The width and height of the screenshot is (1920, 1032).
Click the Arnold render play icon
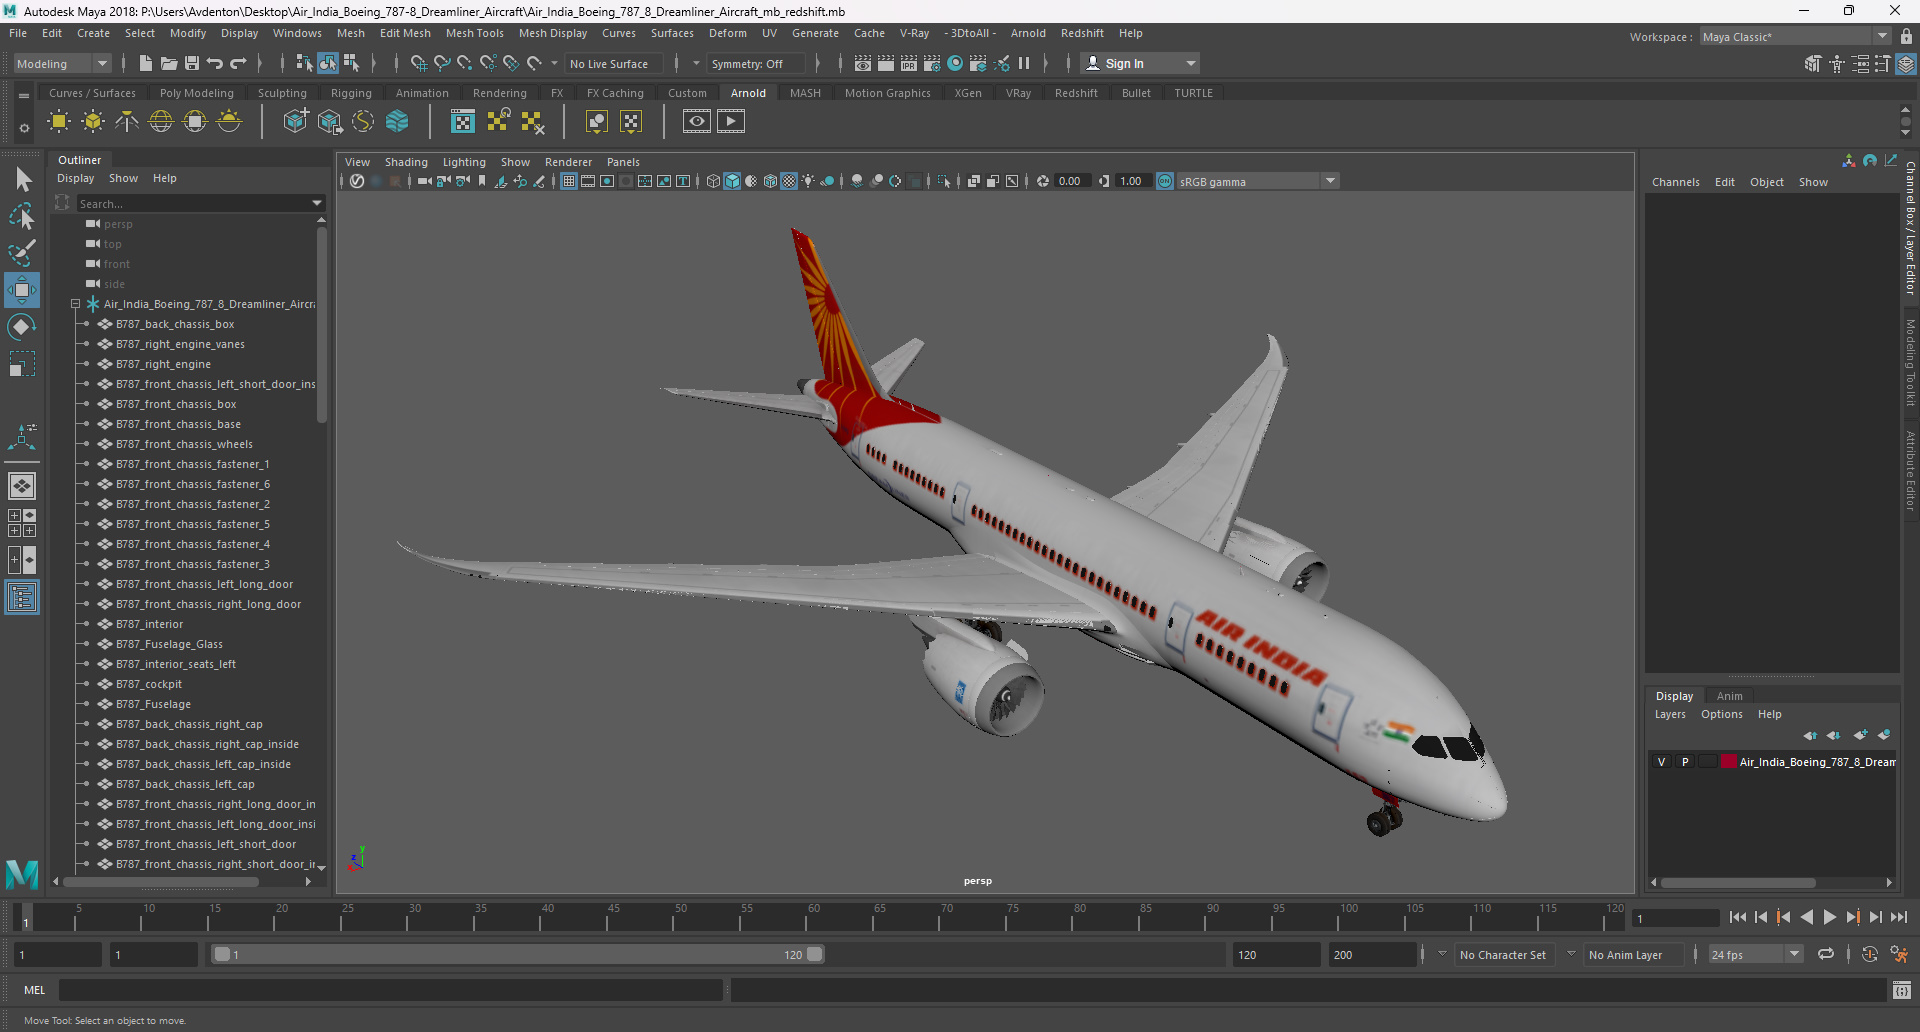point(731,122)
